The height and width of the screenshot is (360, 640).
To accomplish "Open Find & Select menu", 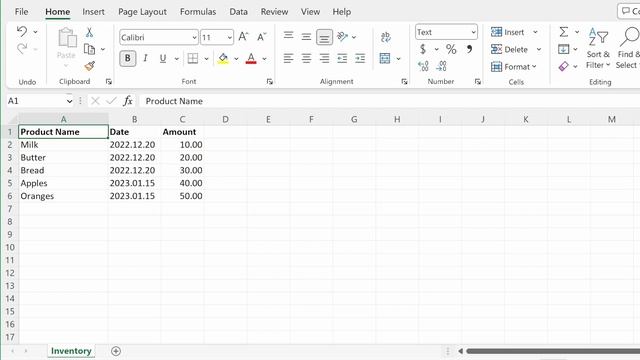I will tap(628, 48).
